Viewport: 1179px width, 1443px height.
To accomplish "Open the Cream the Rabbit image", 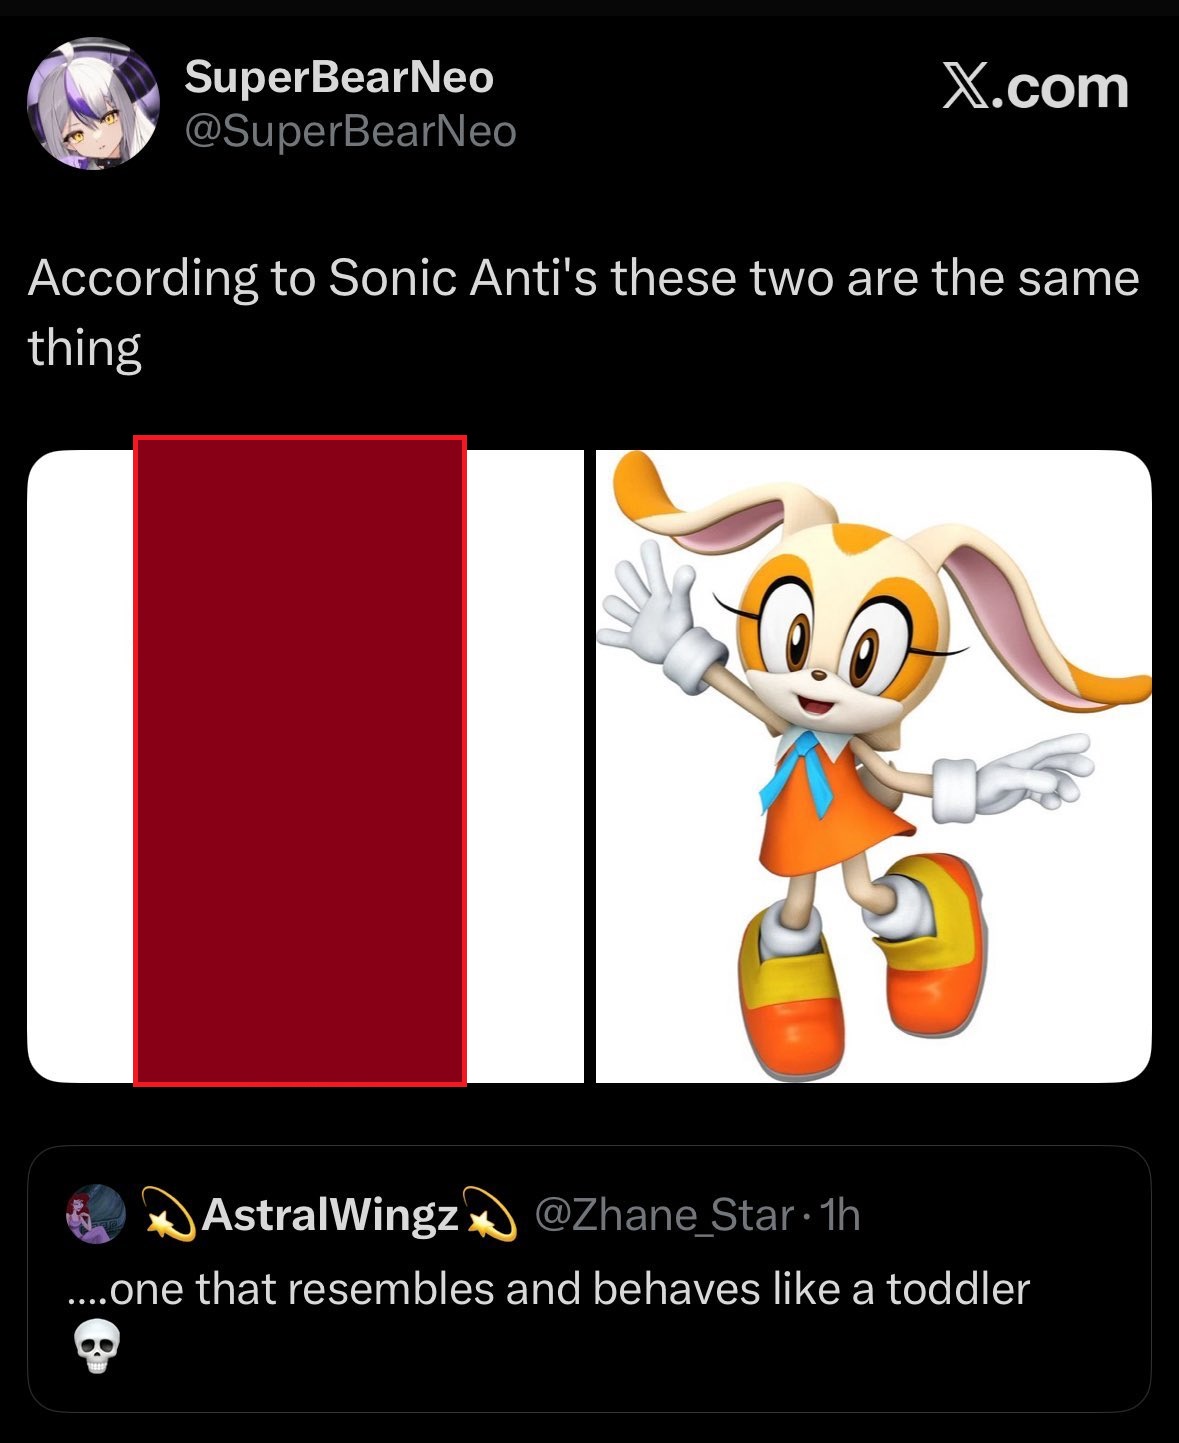I will point(873,765).
